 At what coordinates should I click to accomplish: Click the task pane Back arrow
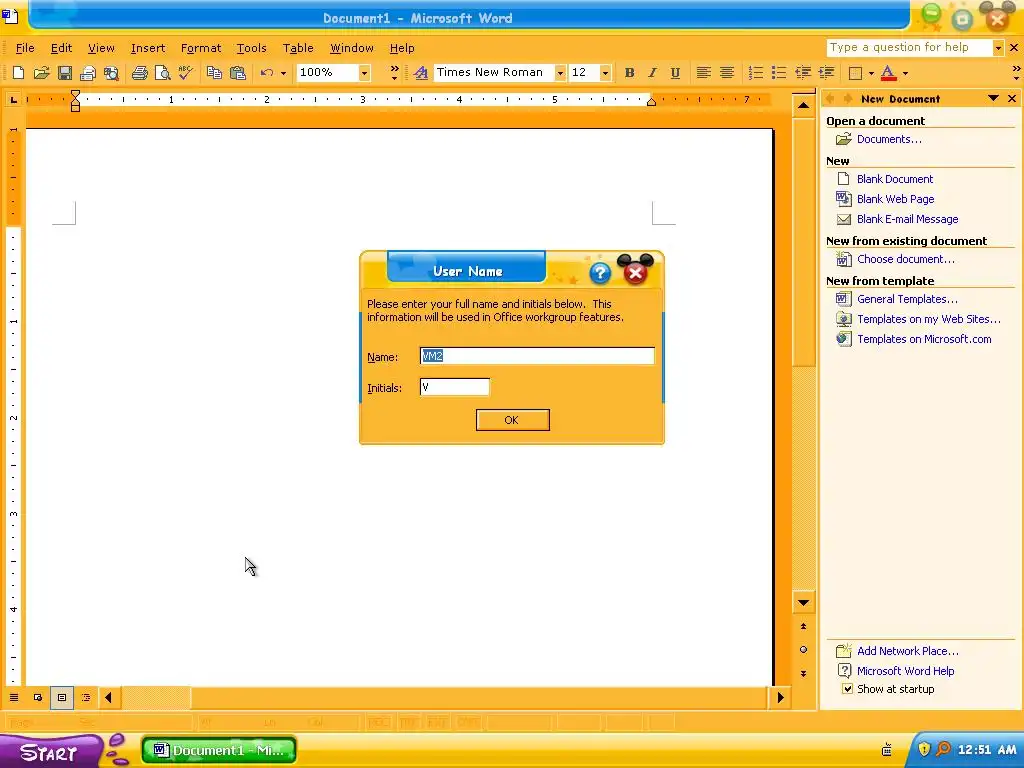831,99
